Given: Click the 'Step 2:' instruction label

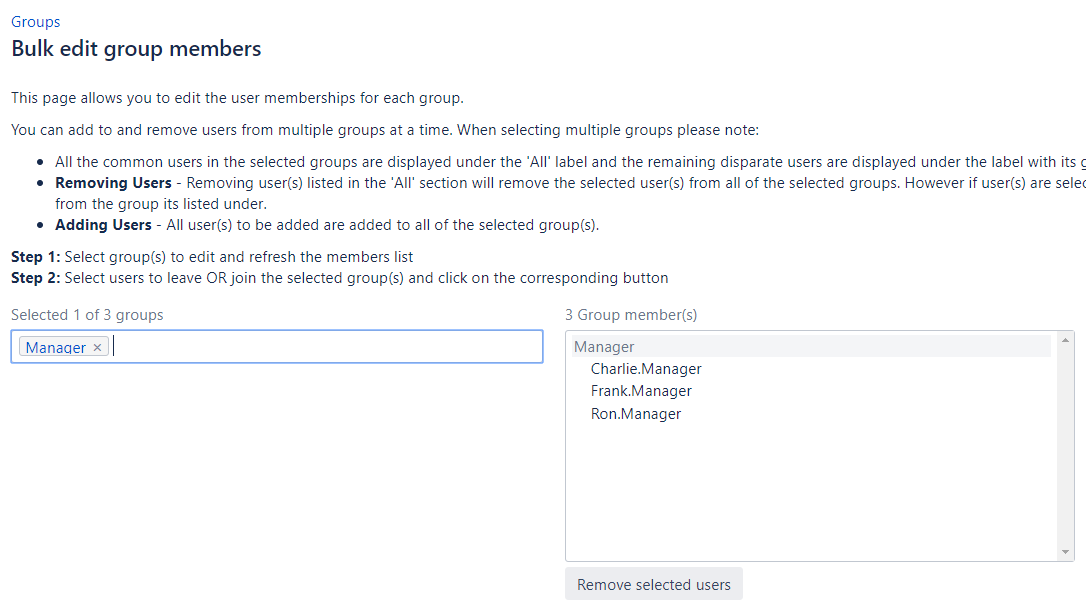Looking at the screenshot, I should pyautogui.click(x=35, y=278).
